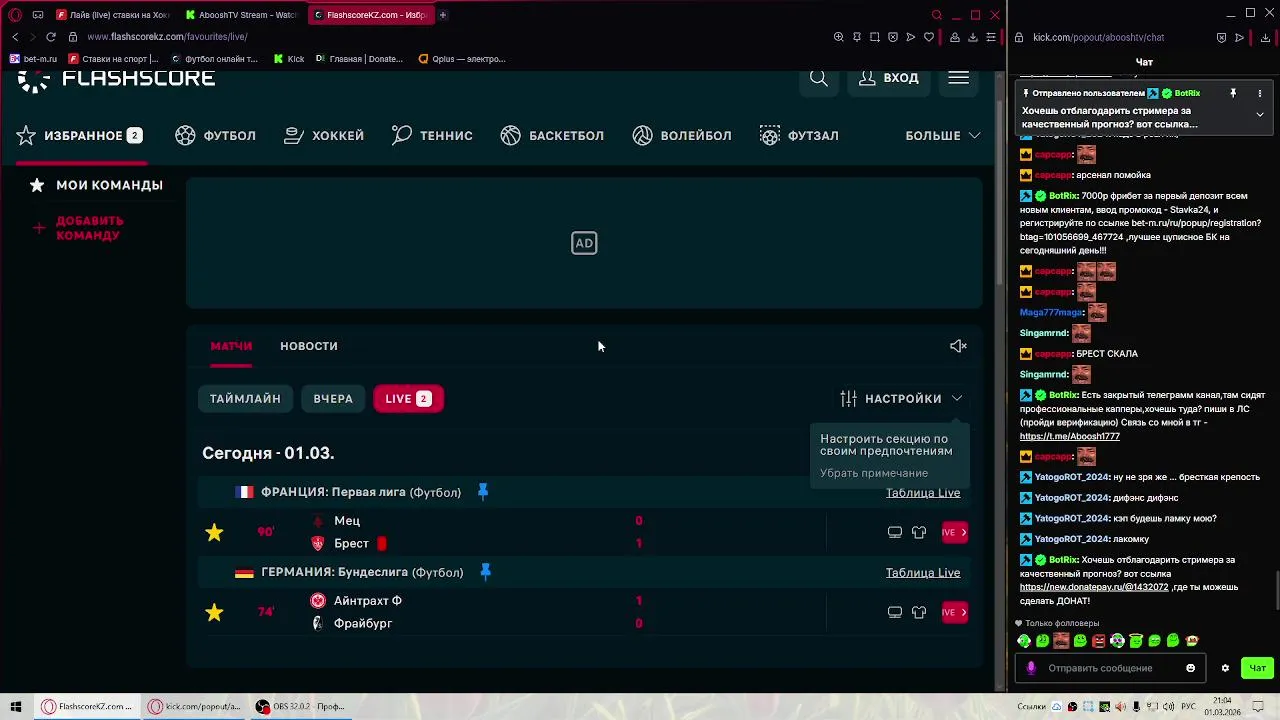Click the ВХОД login button
Screen dimensions: 1280x720
[889, 78]
